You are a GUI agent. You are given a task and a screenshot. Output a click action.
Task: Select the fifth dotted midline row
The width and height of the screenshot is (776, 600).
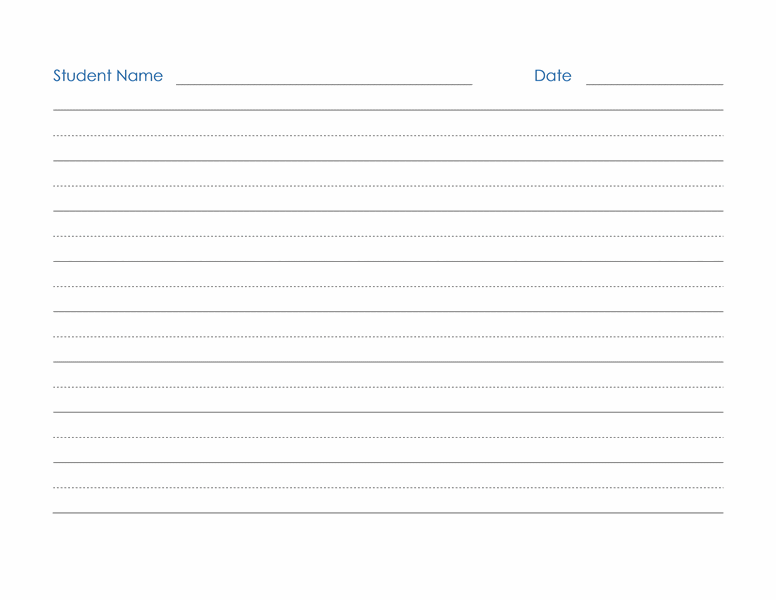(x=388, y=336)
